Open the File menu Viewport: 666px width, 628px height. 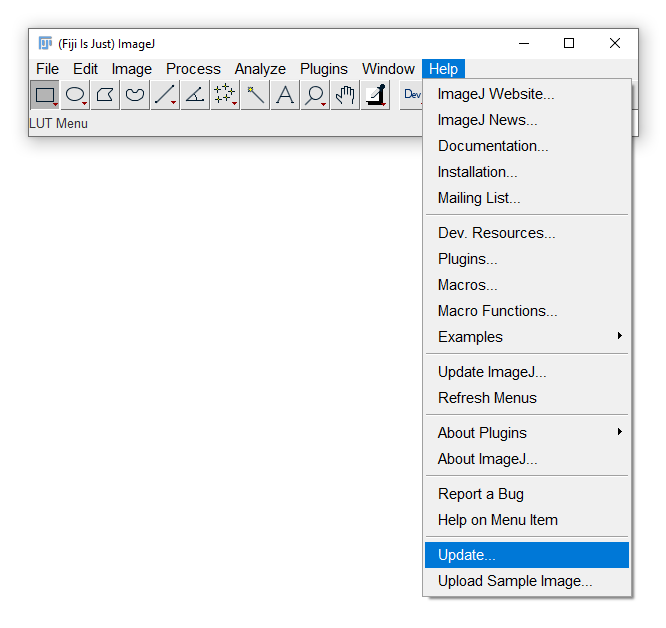(48, 69)
